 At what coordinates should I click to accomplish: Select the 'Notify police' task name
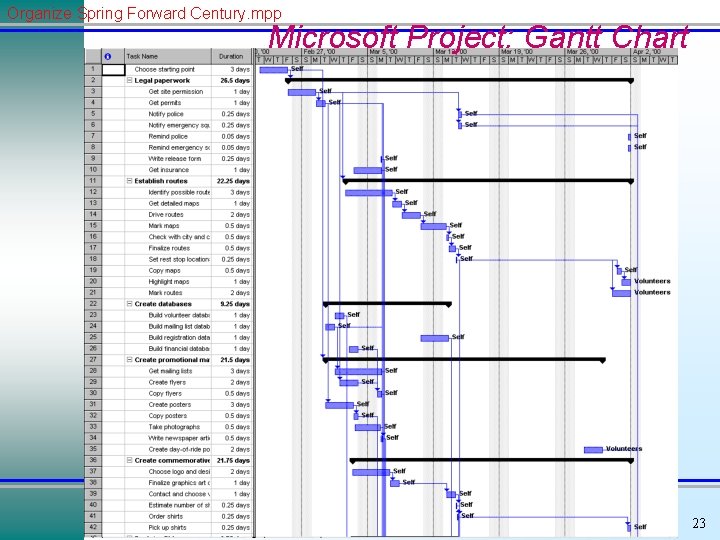tap(166, 114)
